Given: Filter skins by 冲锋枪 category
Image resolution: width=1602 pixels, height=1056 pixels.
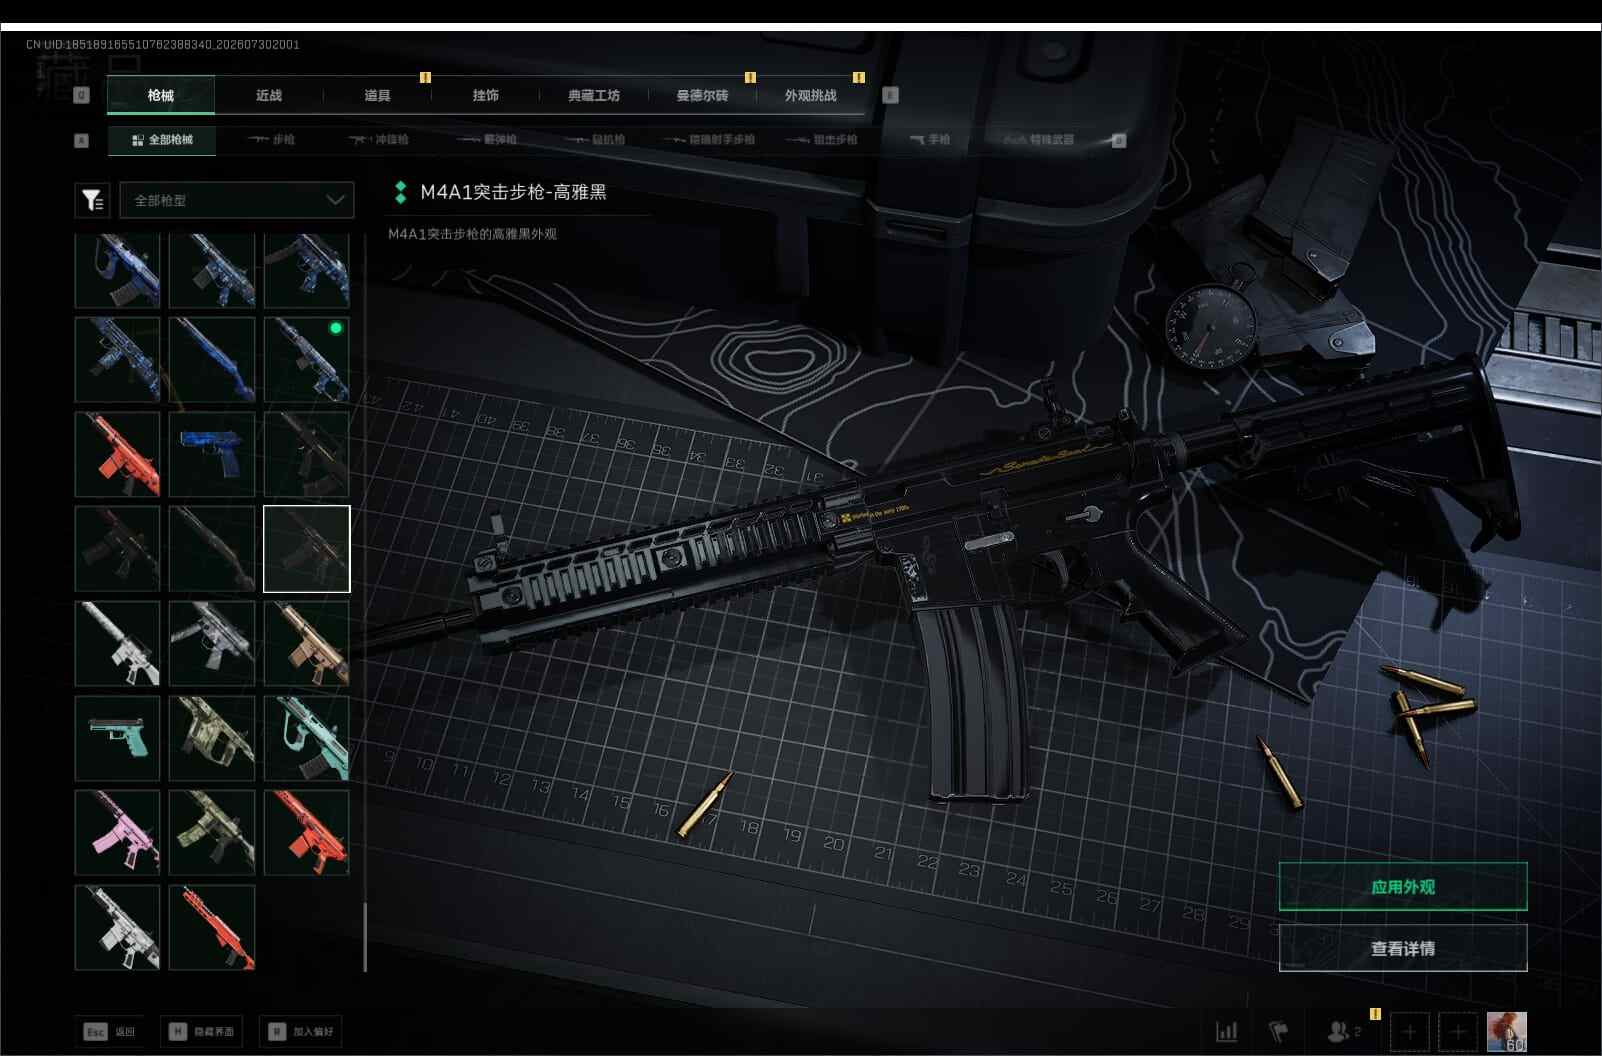Looking at the screenshot, I should pos(379,140).
